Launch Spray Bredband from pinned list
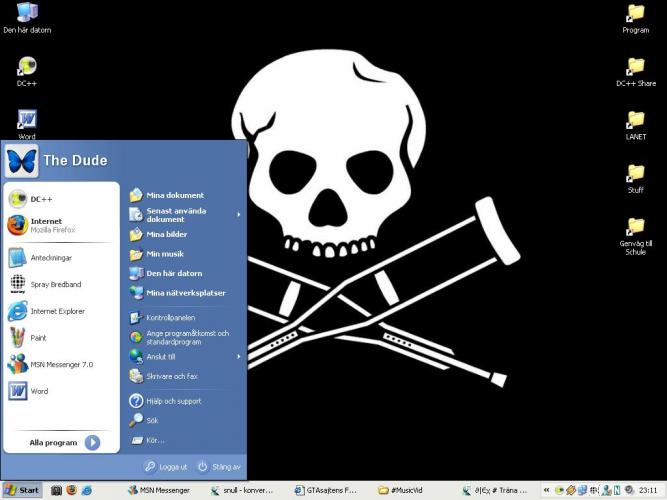The image size is (667, 500). coord(55,284)
